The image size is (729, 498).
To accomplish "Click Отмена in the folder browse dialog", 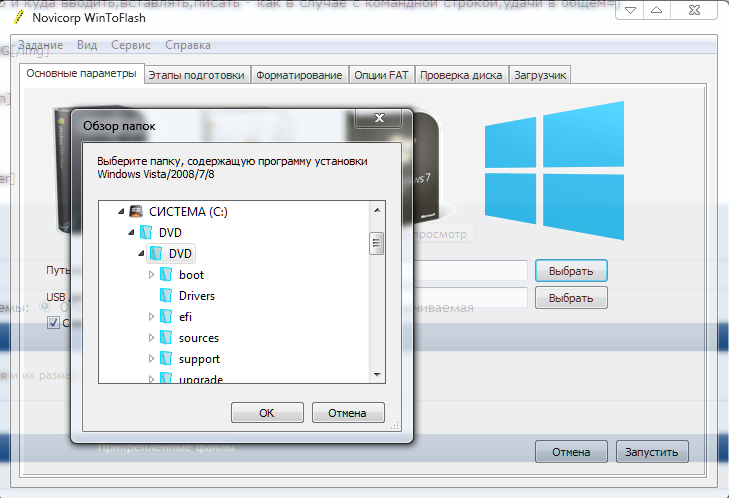I will [x=347, y=413].
